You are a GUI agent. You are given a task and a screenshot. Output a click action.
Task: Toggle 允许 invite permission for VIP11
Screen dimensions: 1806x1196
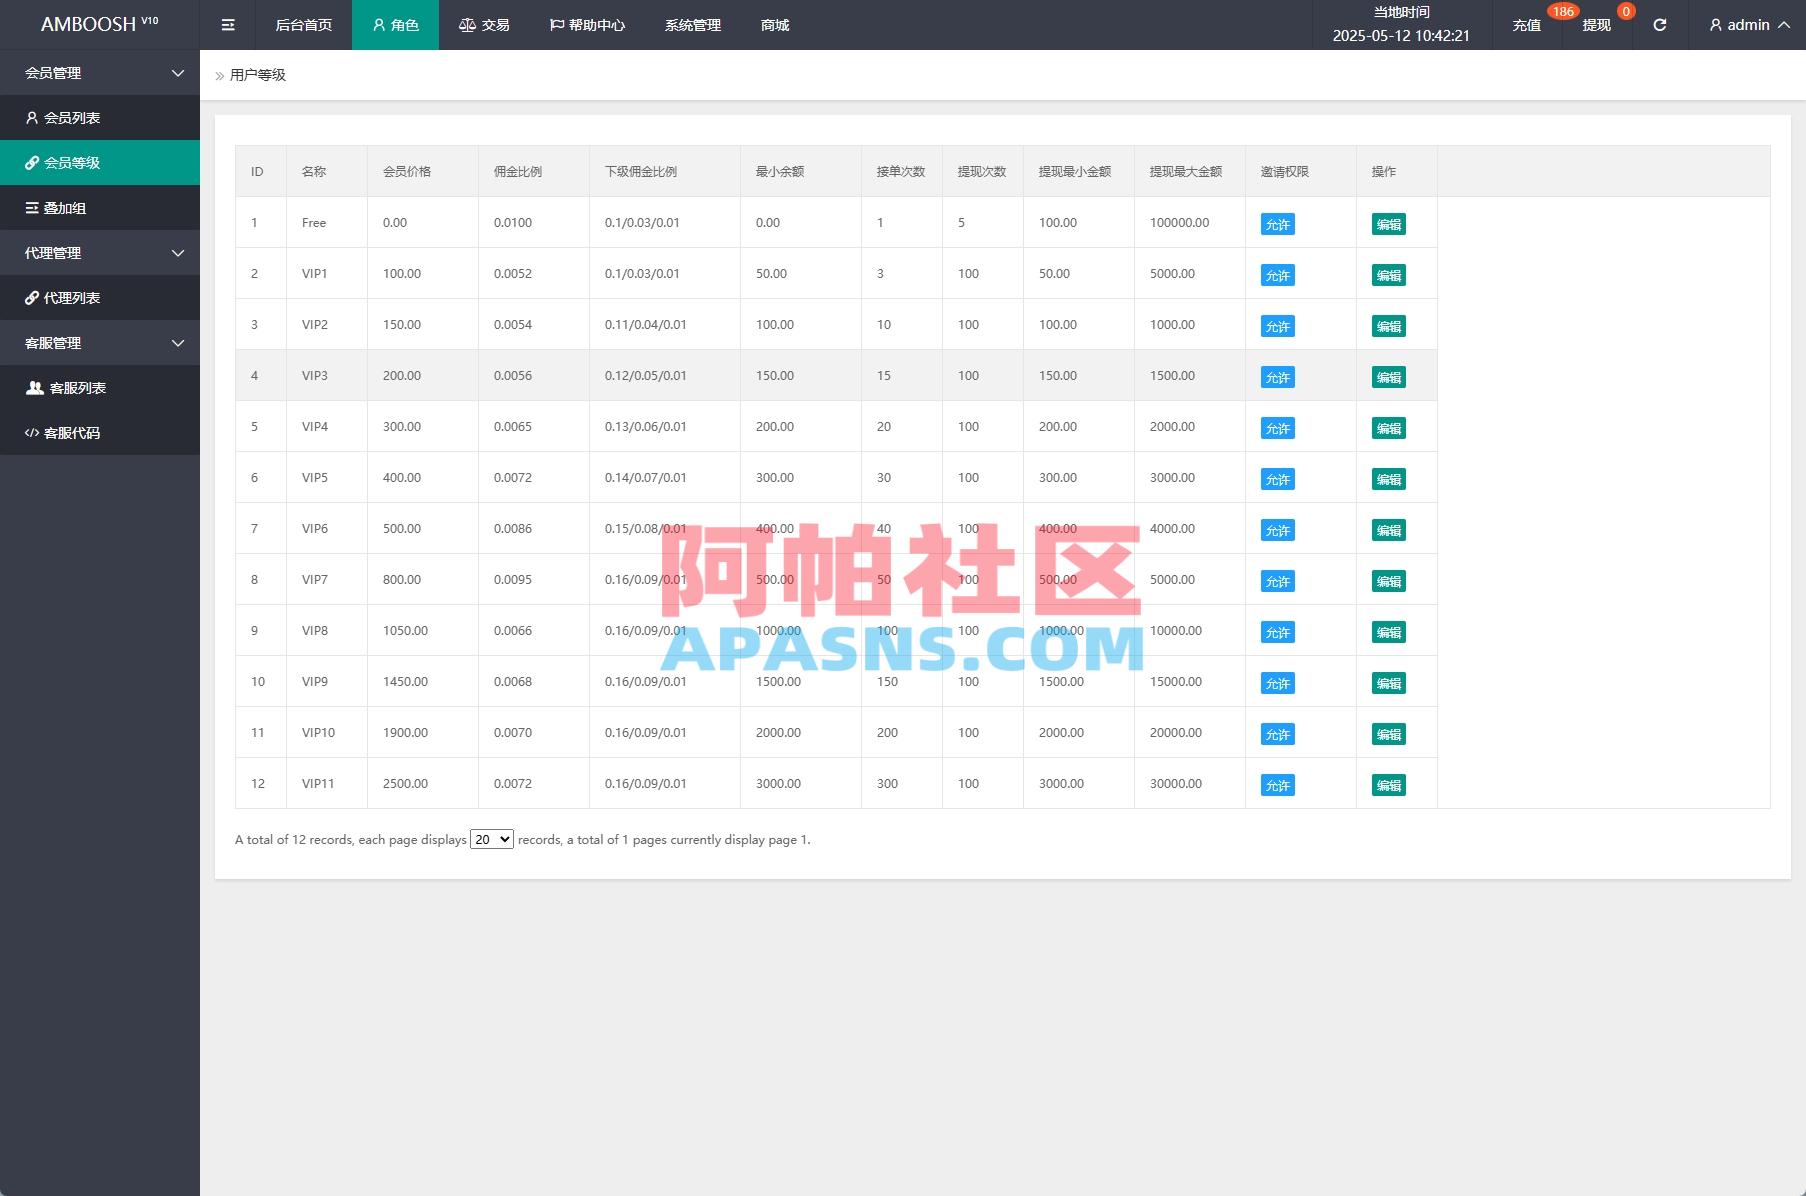1276,785
